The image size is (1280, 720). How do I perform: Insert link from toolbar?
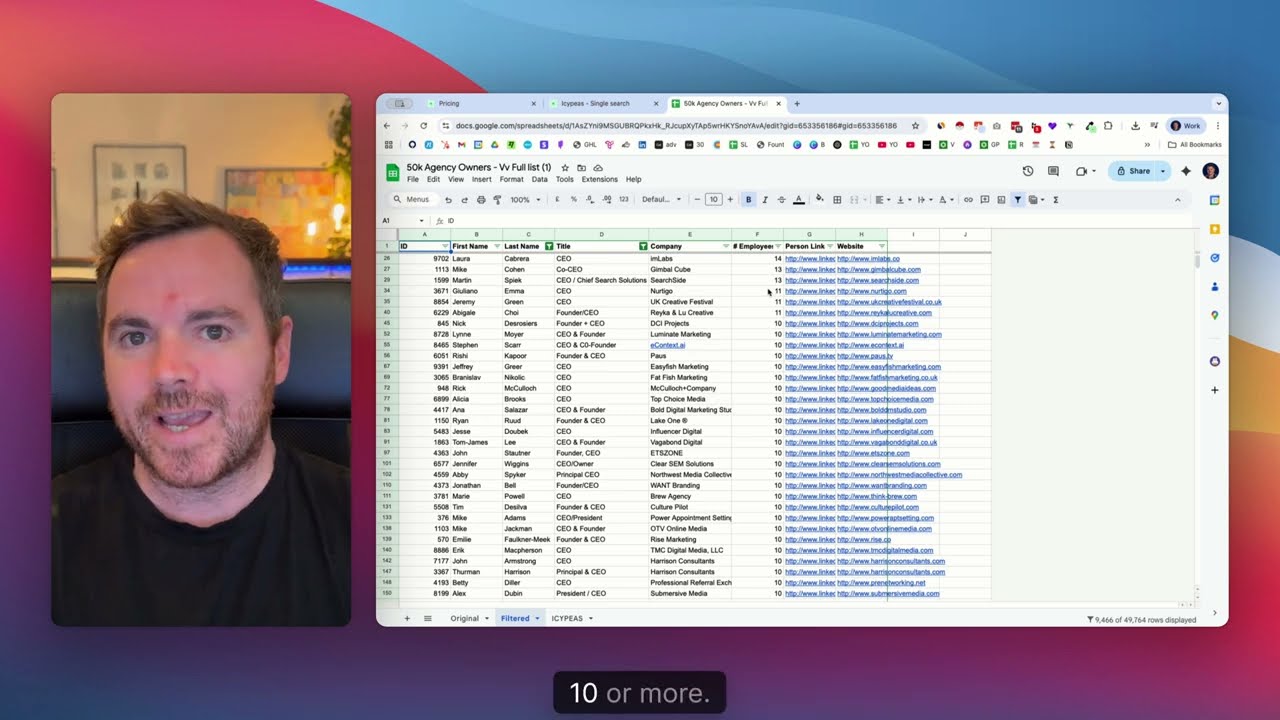point(968,200)
